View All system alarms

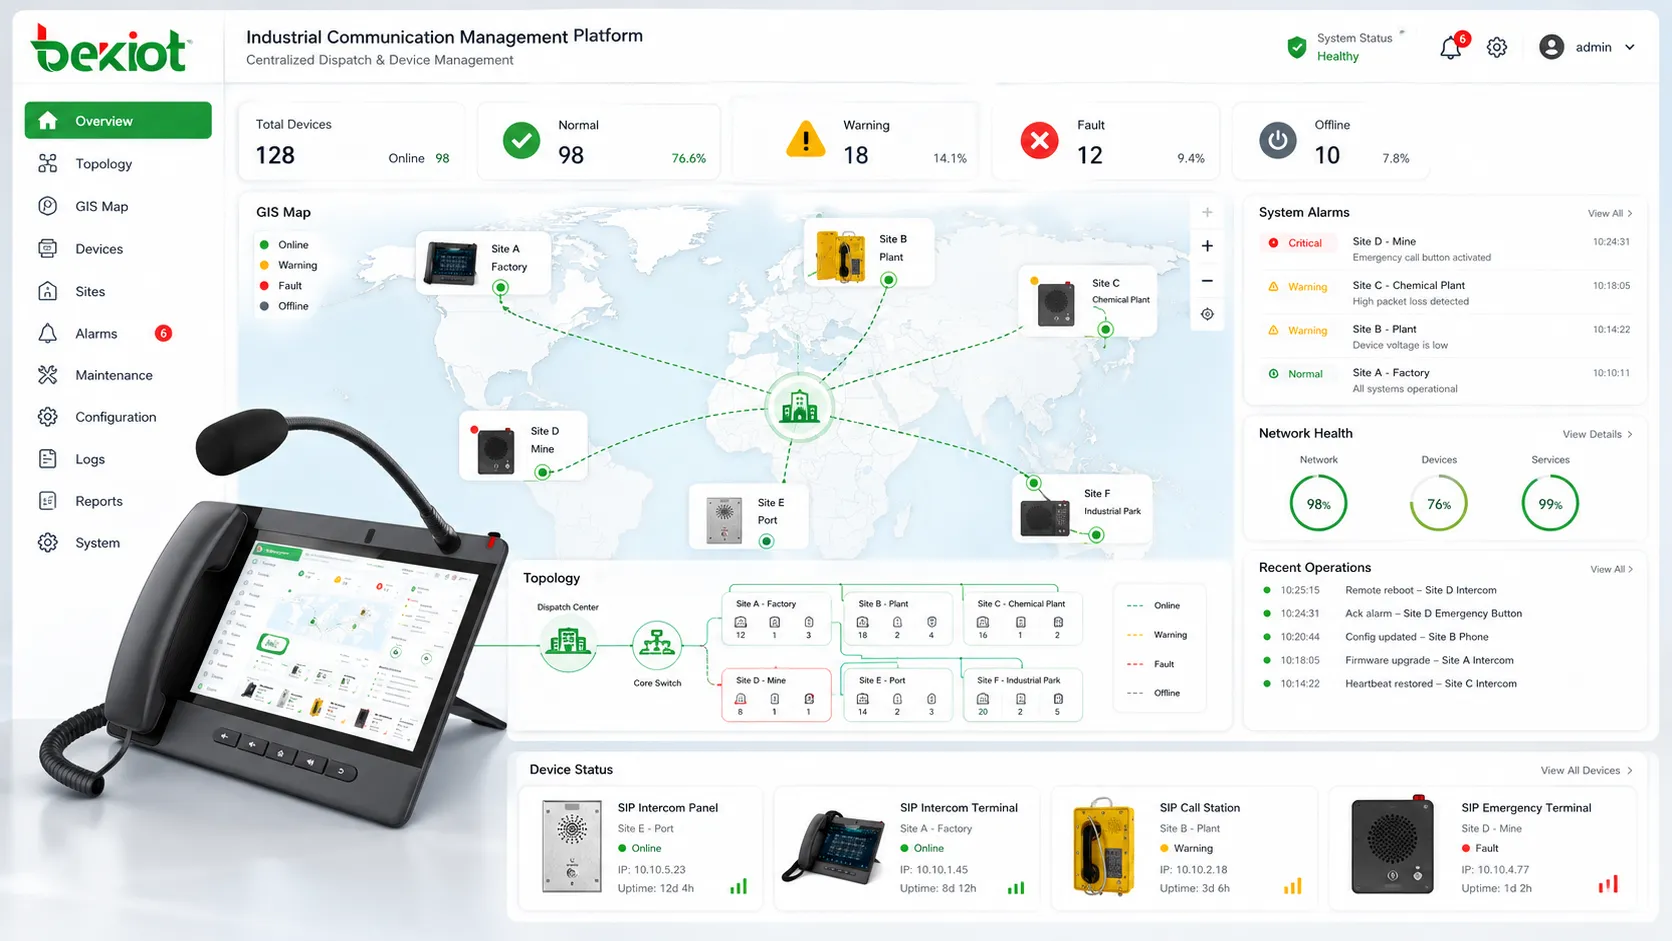pos(1610,213)
